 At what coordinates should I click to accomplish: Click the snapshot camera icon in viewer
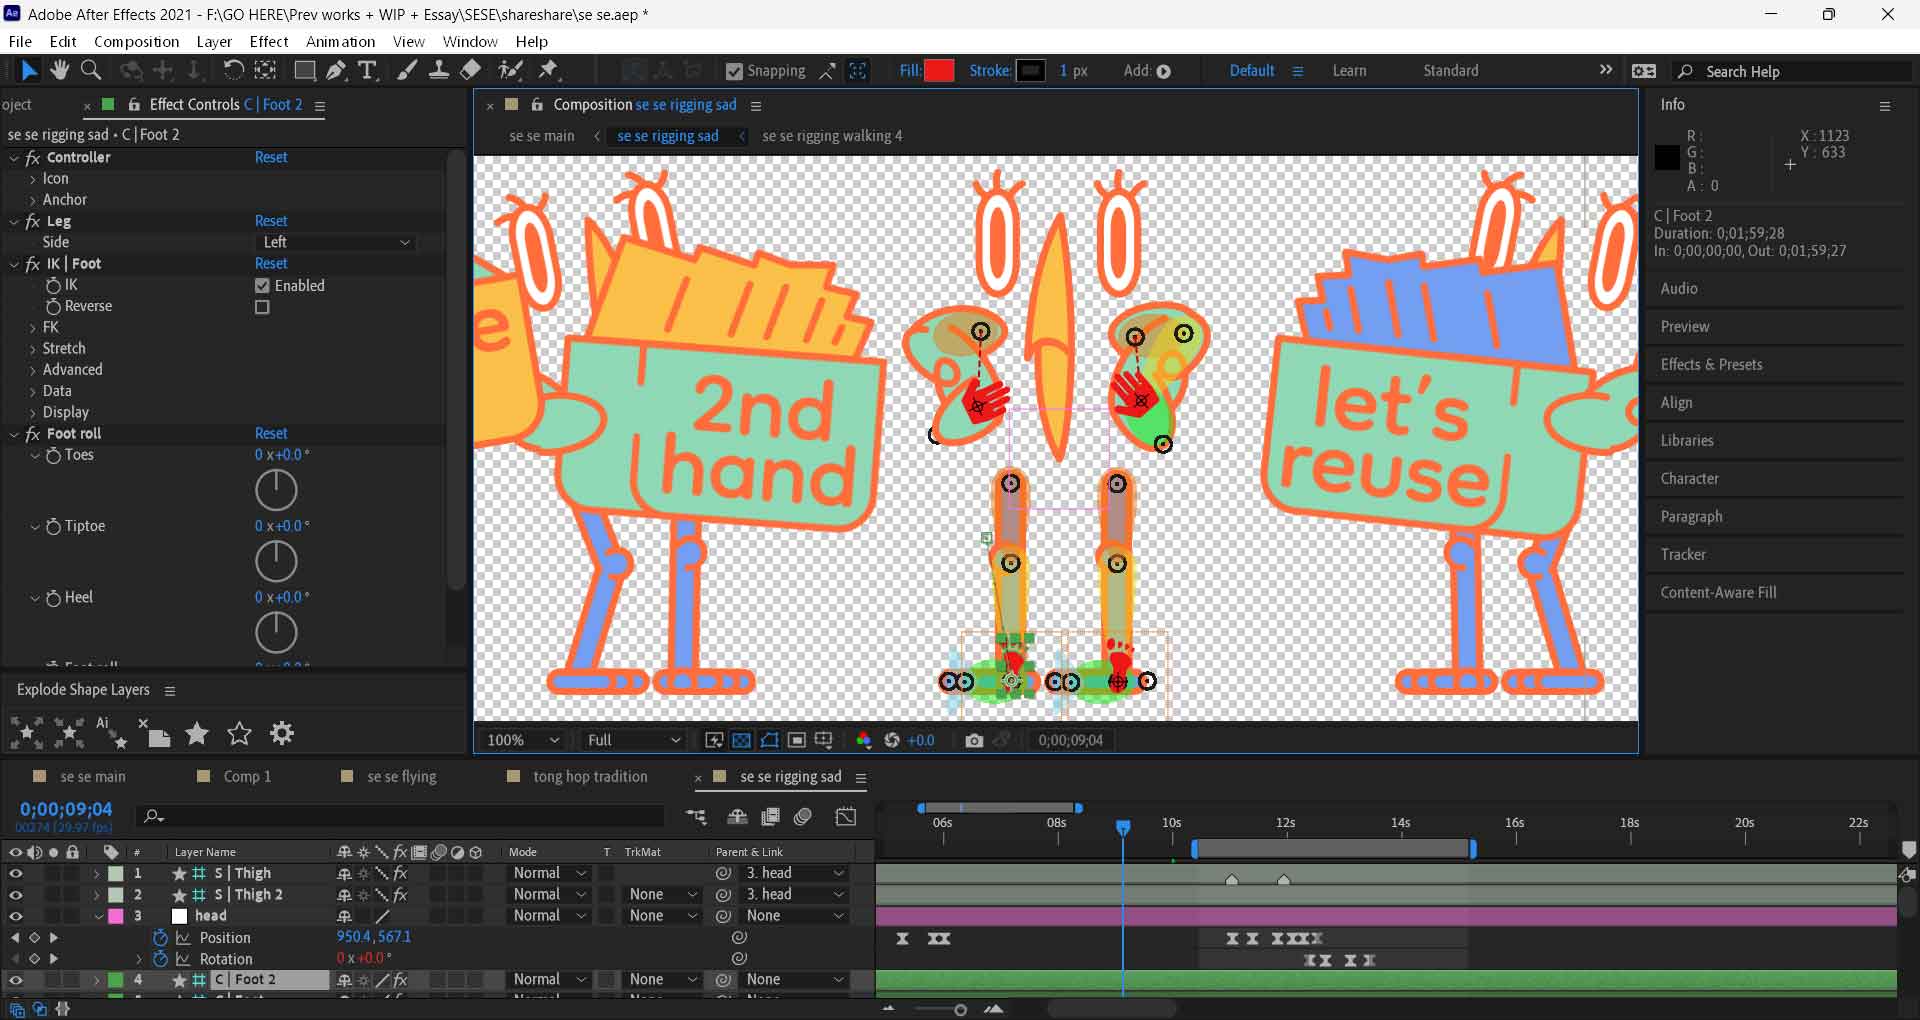pos(974,740)
